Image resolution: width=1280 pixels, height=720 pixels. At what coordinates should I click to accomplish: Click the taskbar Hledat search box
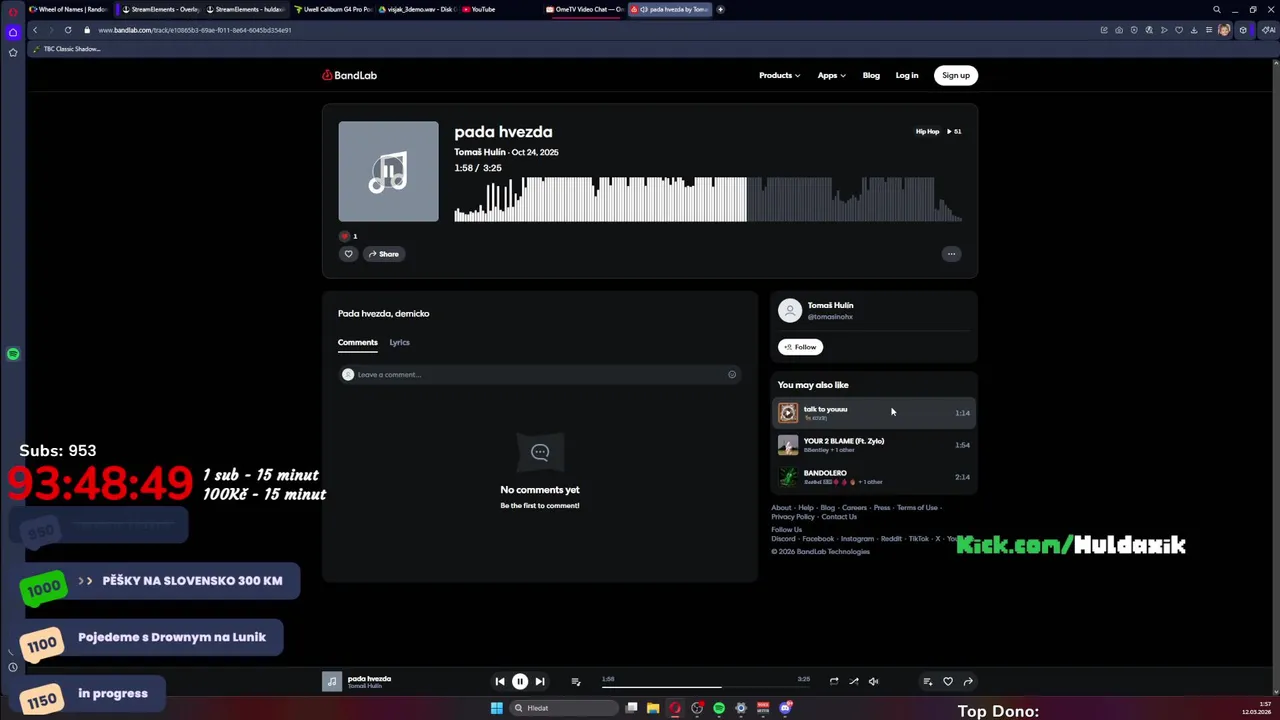click(x=564, y=708)
